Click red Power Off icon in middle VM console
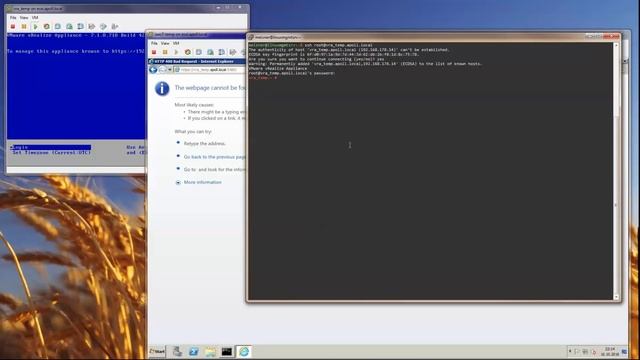Image resolution: width=640 pixels, height=360 pixels. tap(154, 52)
